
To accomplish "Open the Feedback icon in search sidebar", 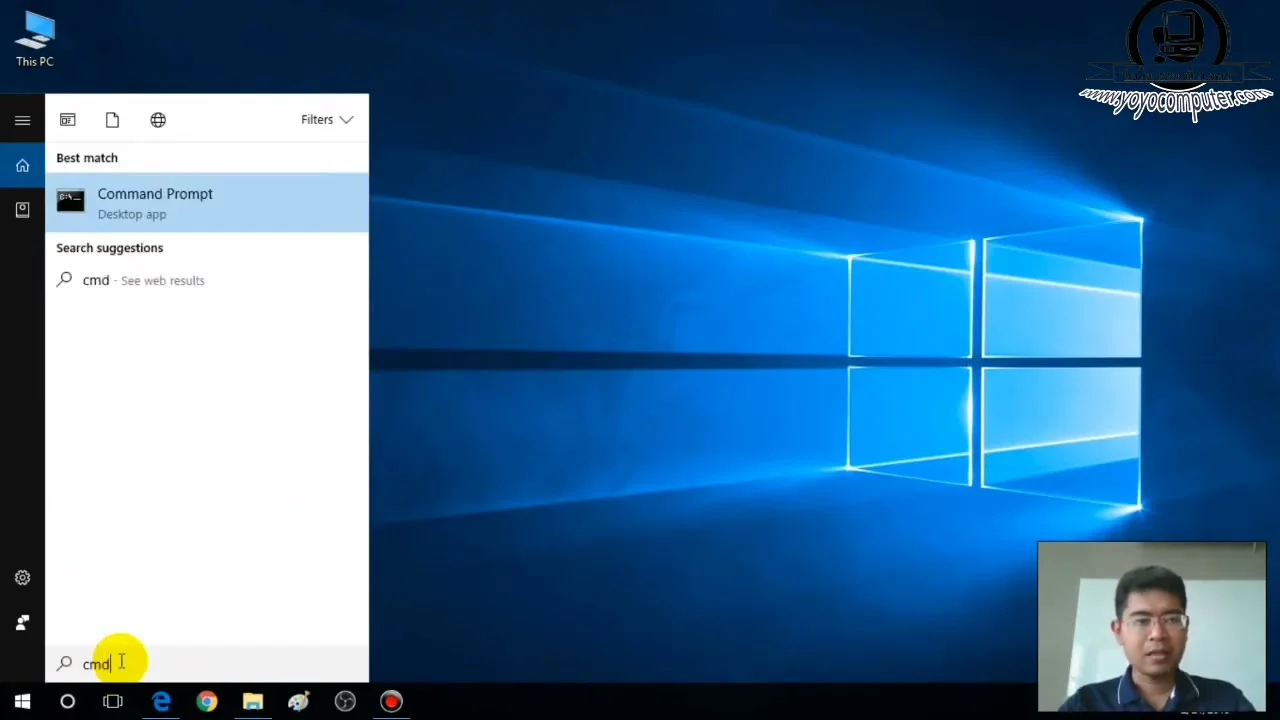I will tap(22, 622).
